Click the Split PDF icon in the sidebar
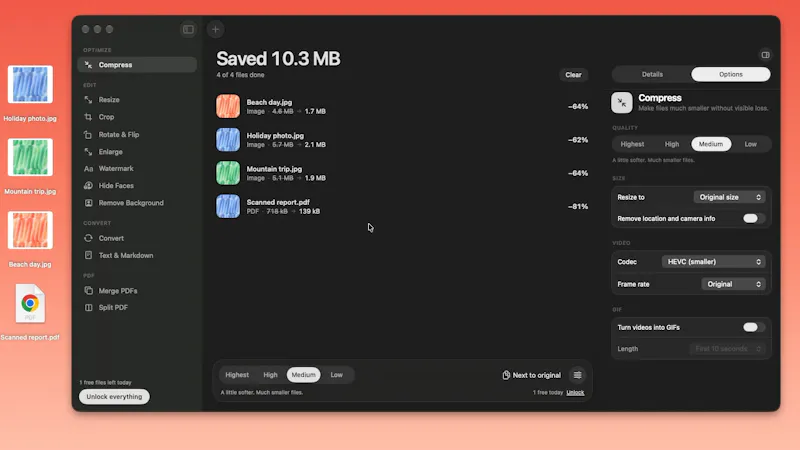 pyautogui.click(x=88, y=308)
